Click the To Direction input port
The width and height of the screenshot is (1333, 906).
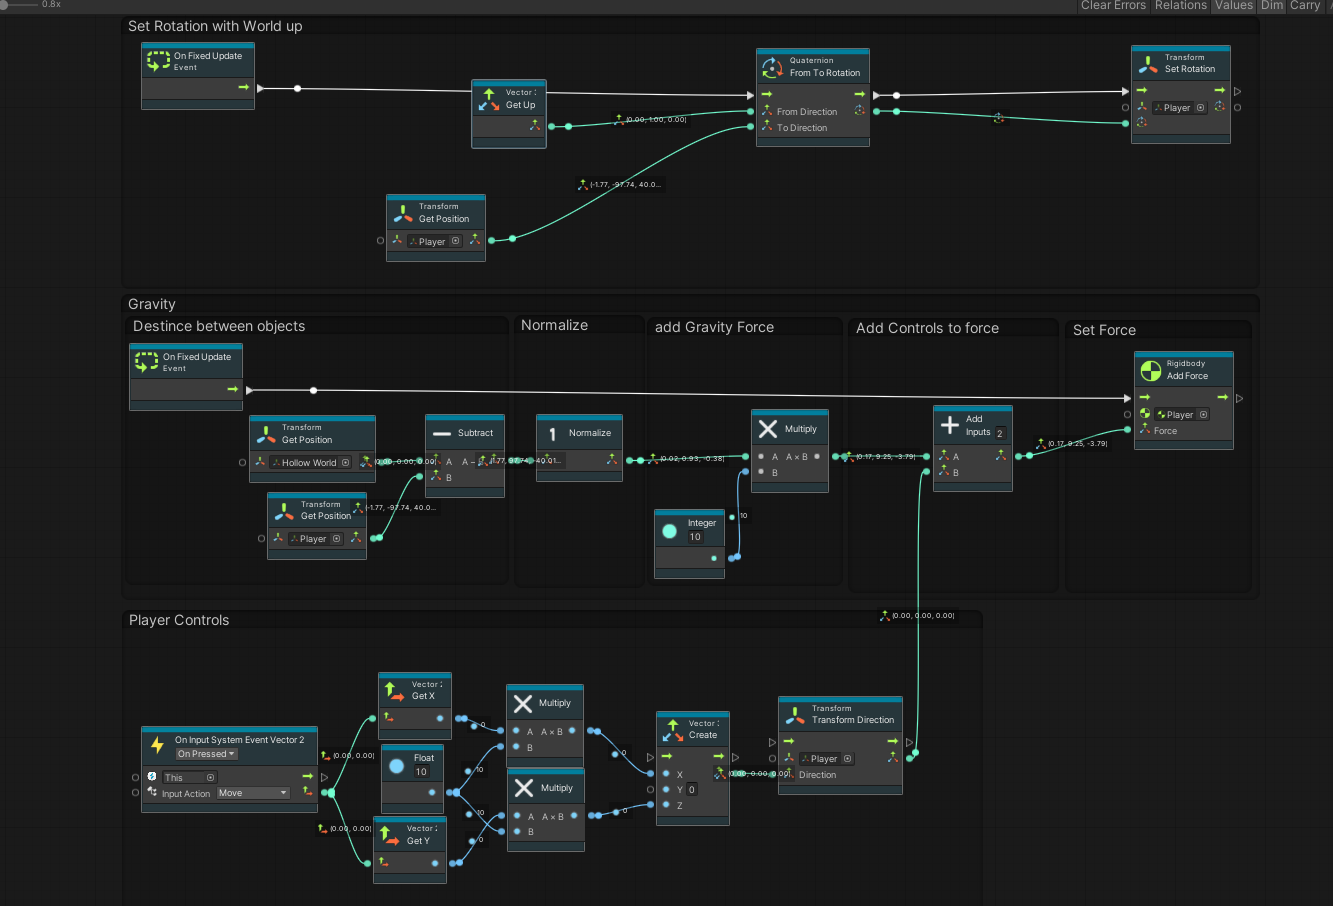coord(752,127)
